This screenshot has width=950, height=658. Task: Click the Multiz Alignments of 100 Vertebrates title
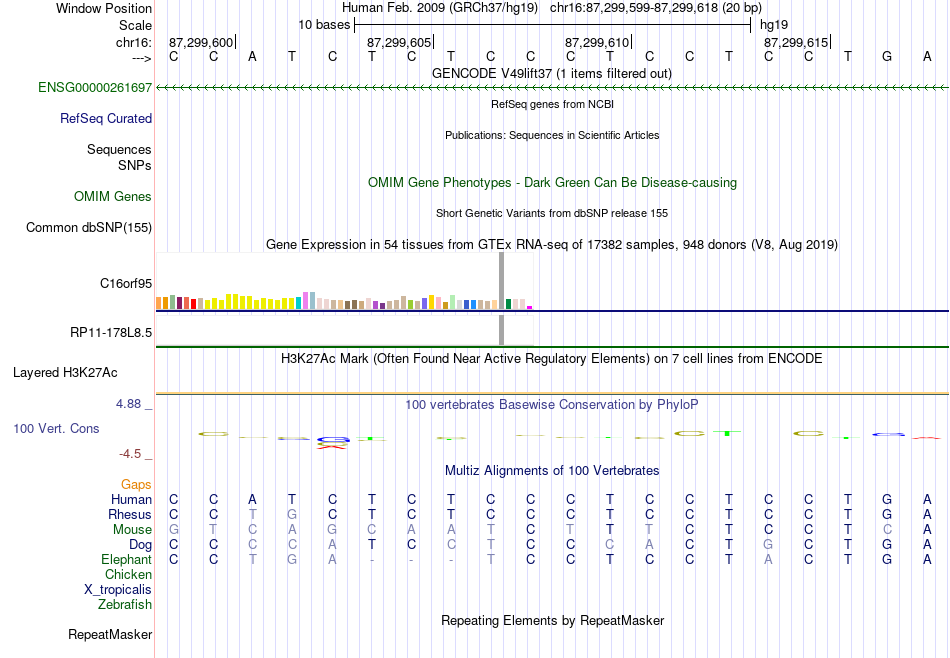point(552,470)
